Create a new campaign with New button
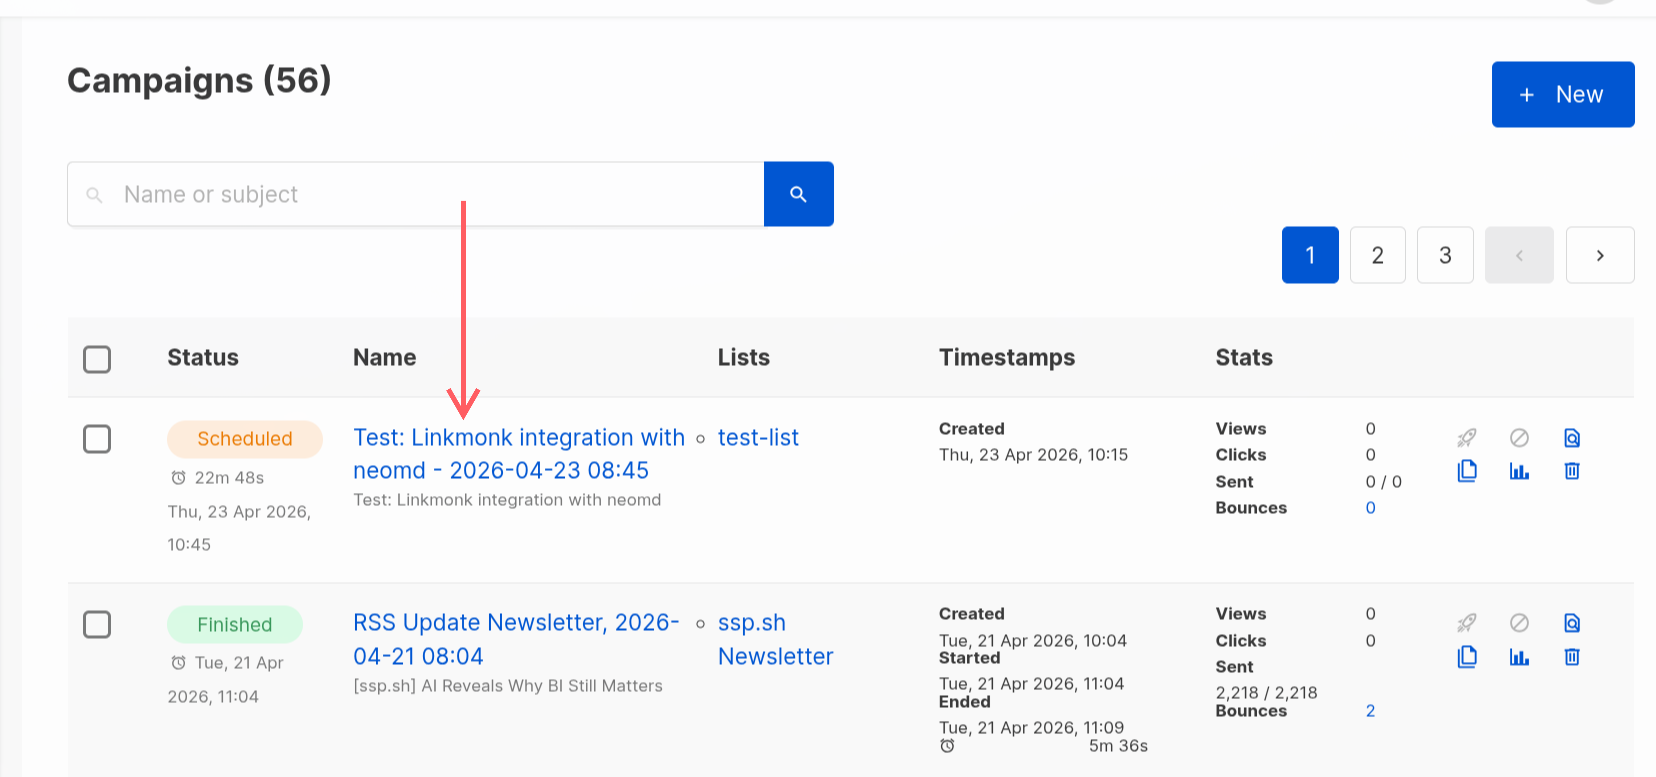 click(x=1562, y=95)
